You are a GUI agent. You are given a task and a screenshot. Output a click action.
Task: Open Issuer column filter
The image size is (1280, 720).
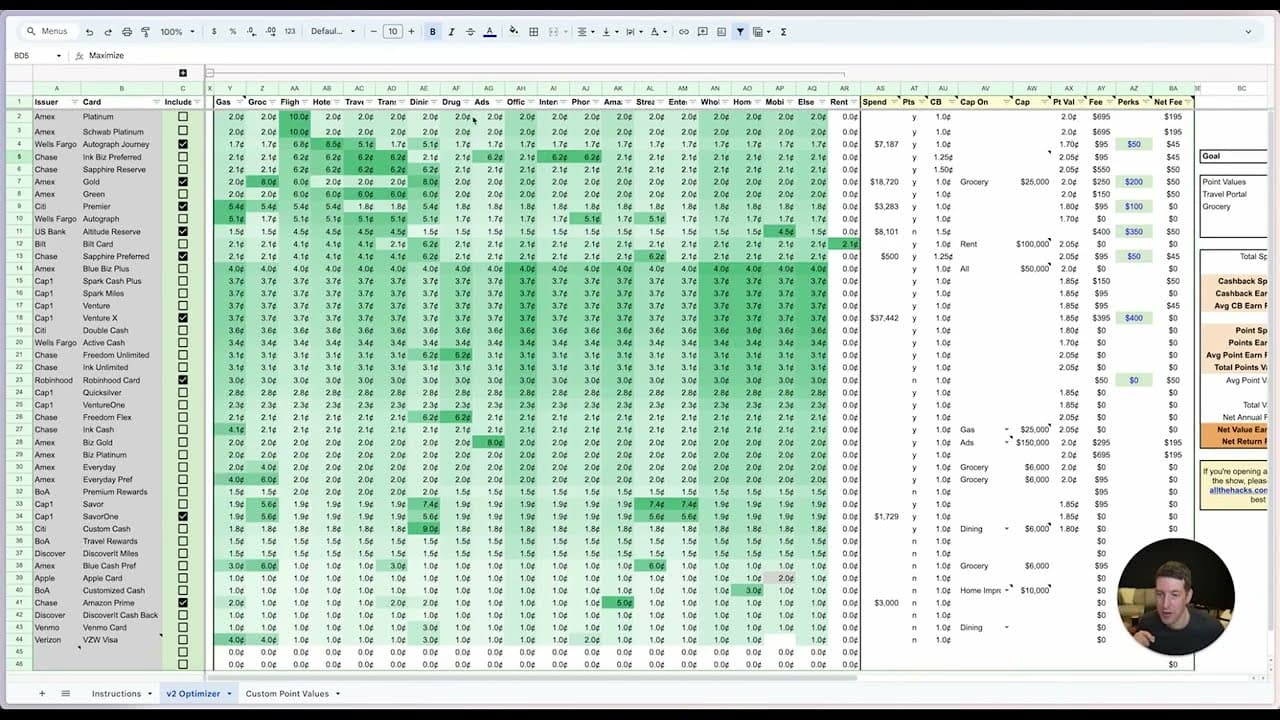click(x=73, y=102)
